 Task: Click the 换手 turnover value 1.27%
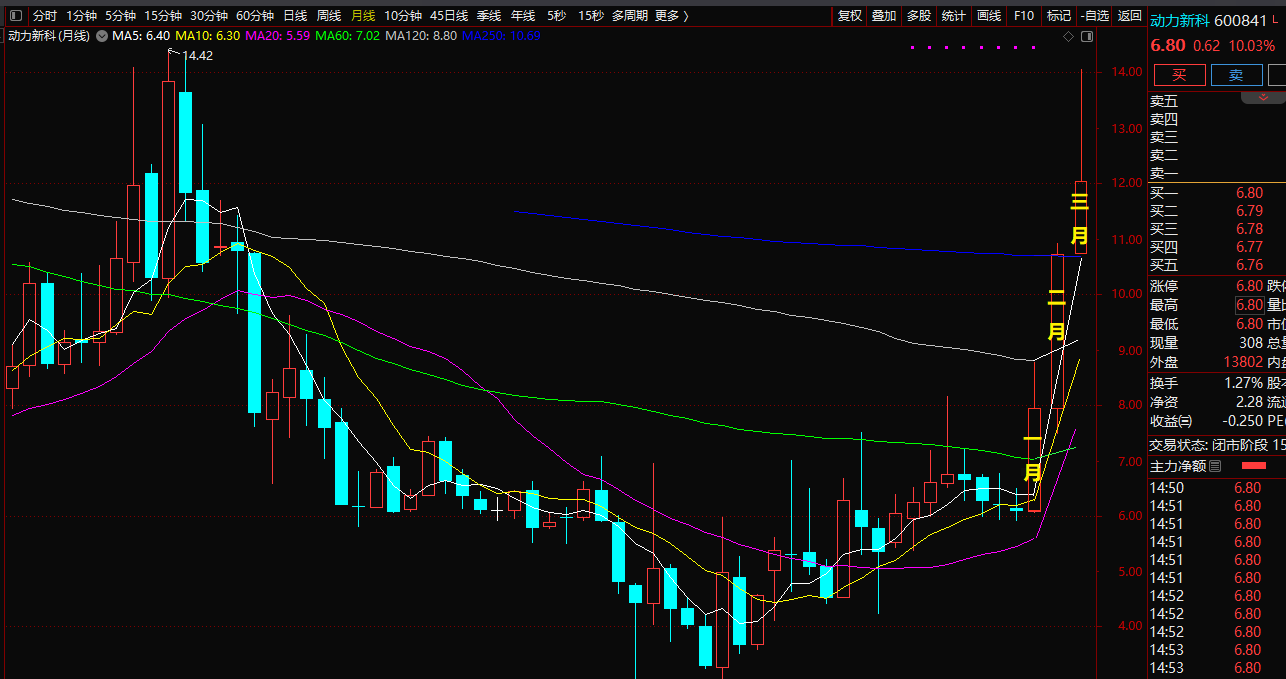(1243, 383)
